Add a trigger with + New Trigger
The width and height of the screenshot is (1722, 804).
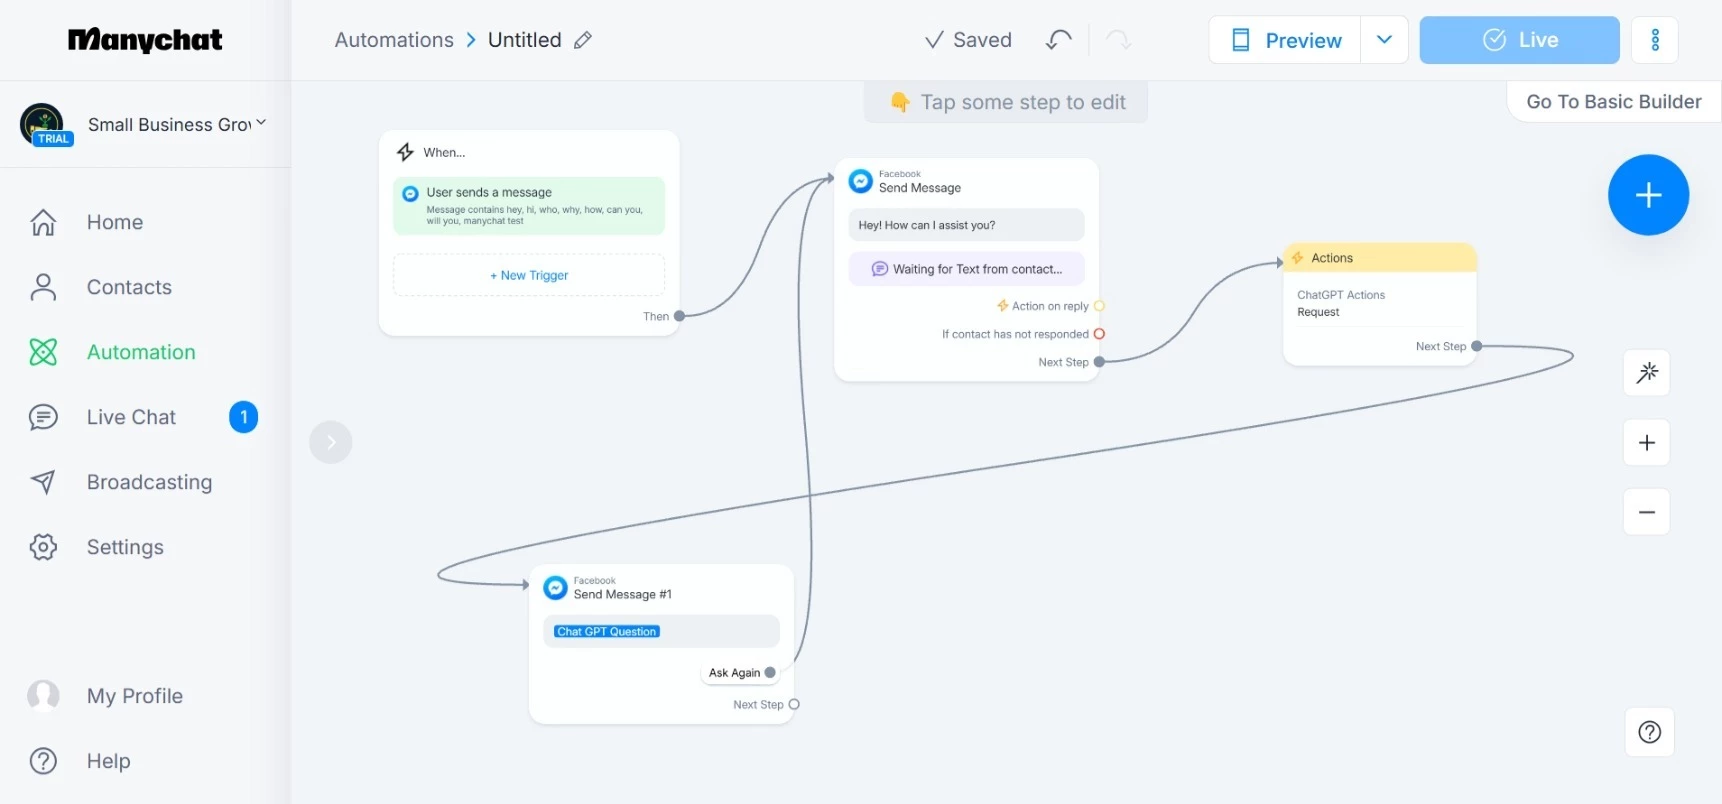click(x=529, y=275)
